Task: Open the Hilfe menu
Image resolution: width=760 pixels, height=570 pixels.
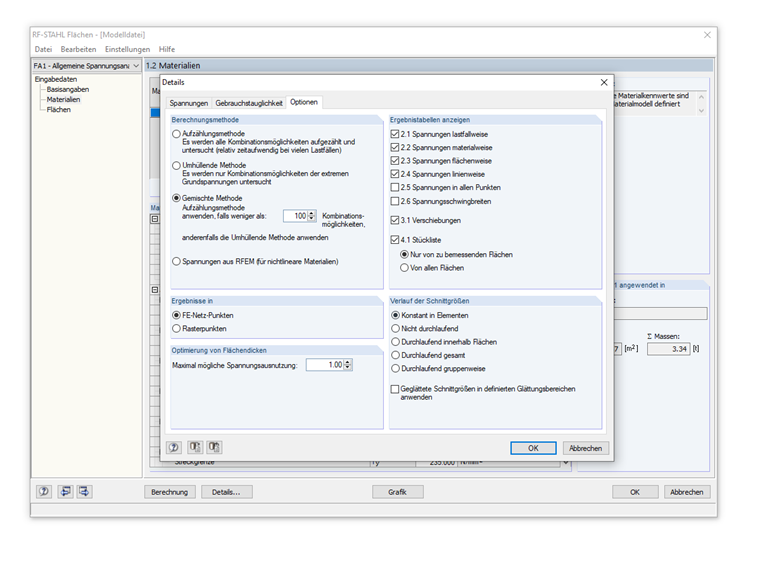Action: tap(167, 49)
